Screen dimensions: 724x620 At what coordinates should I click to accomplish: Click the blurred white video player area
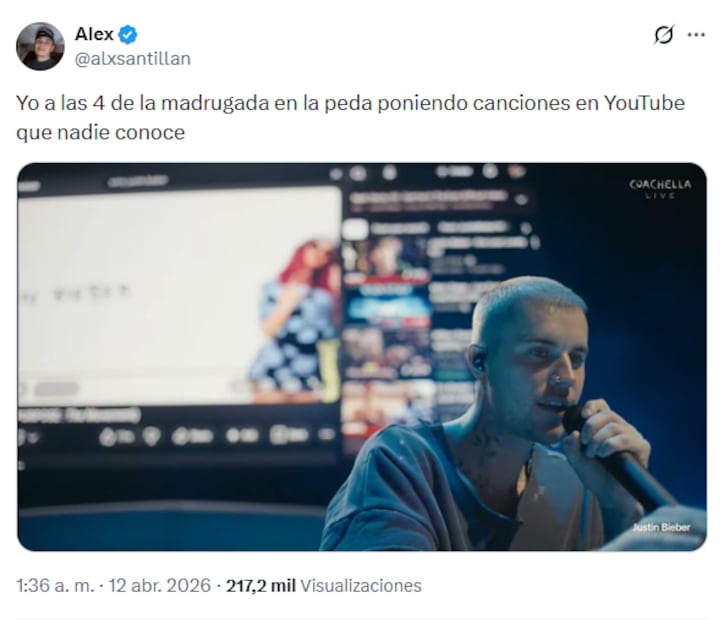(180, 295)
